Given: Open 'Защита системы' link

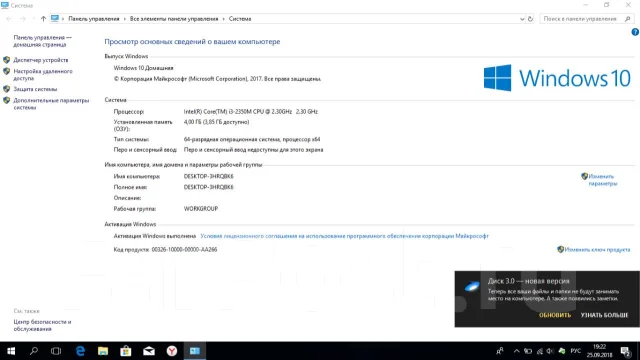Looking at the screenshot, I should [x=35, y=89].
